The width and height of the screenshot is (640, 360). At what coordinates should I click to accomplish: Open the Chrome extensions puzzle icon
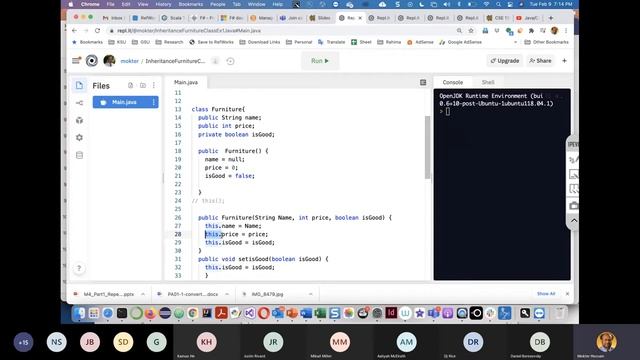pos(531,31)
